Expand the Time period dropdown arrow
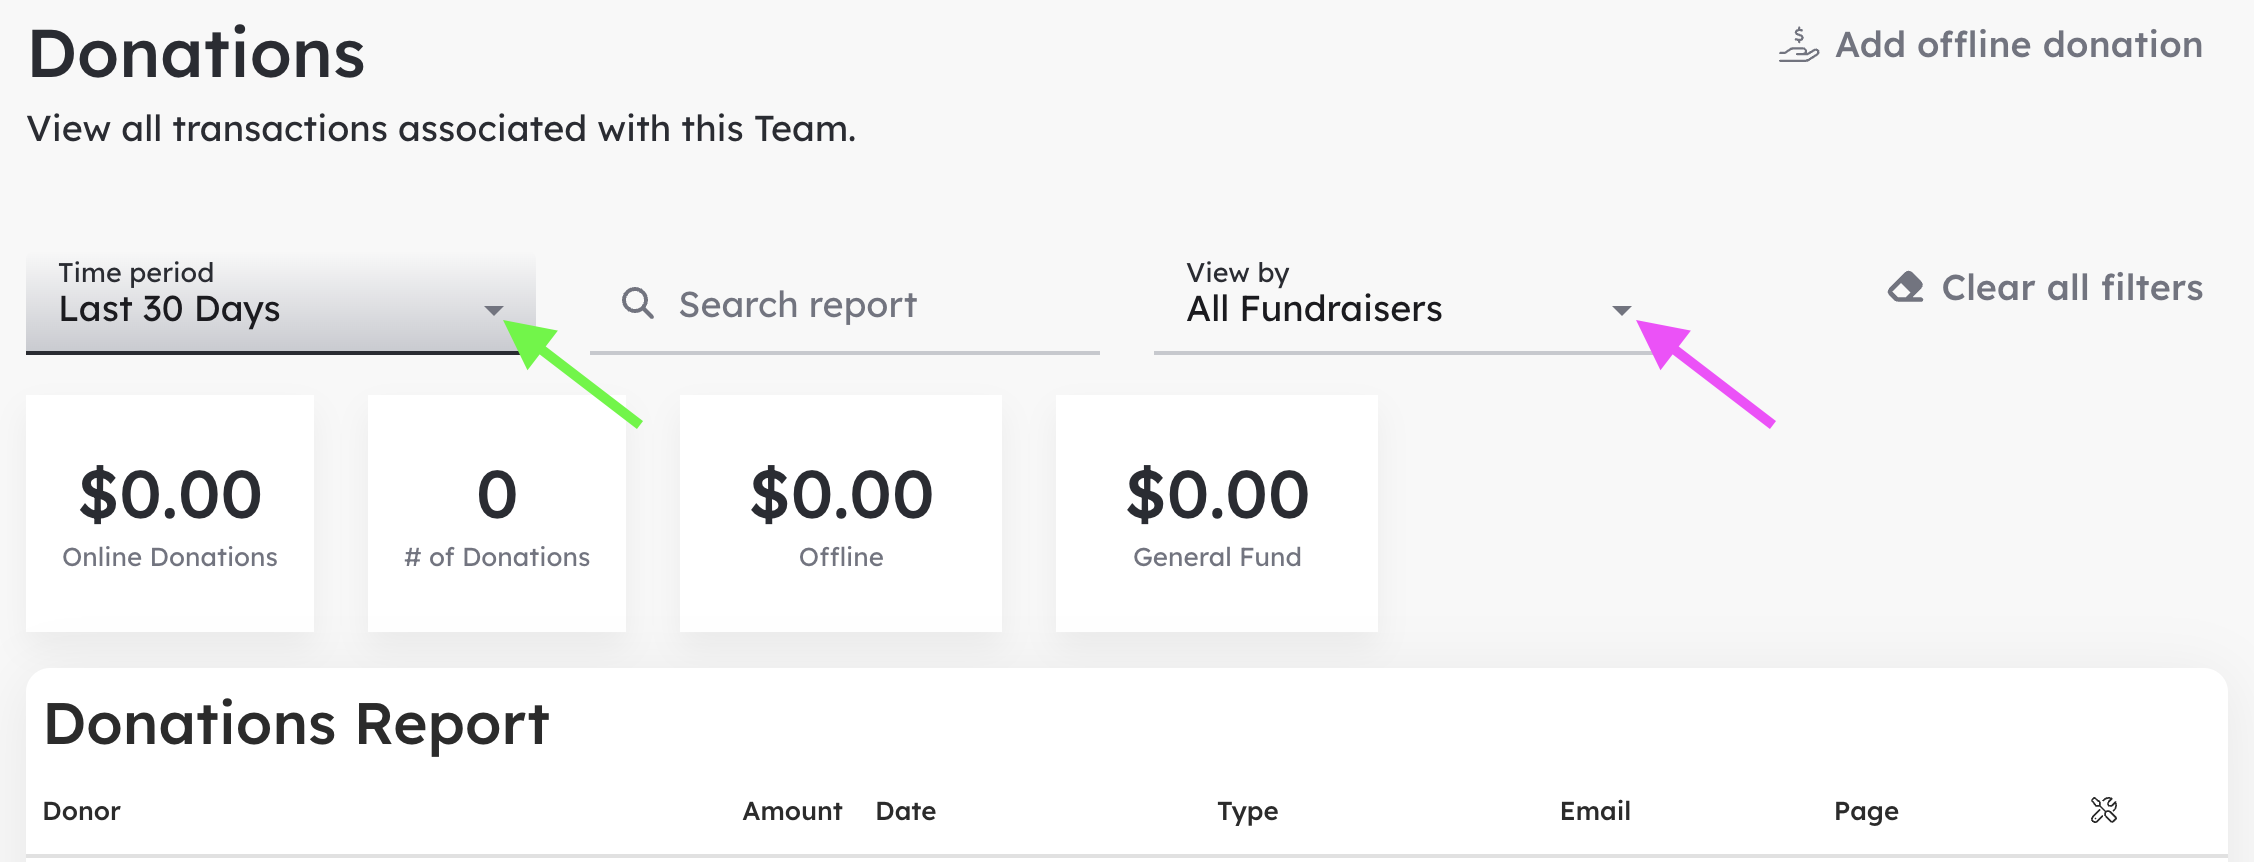 pos(493,310)
